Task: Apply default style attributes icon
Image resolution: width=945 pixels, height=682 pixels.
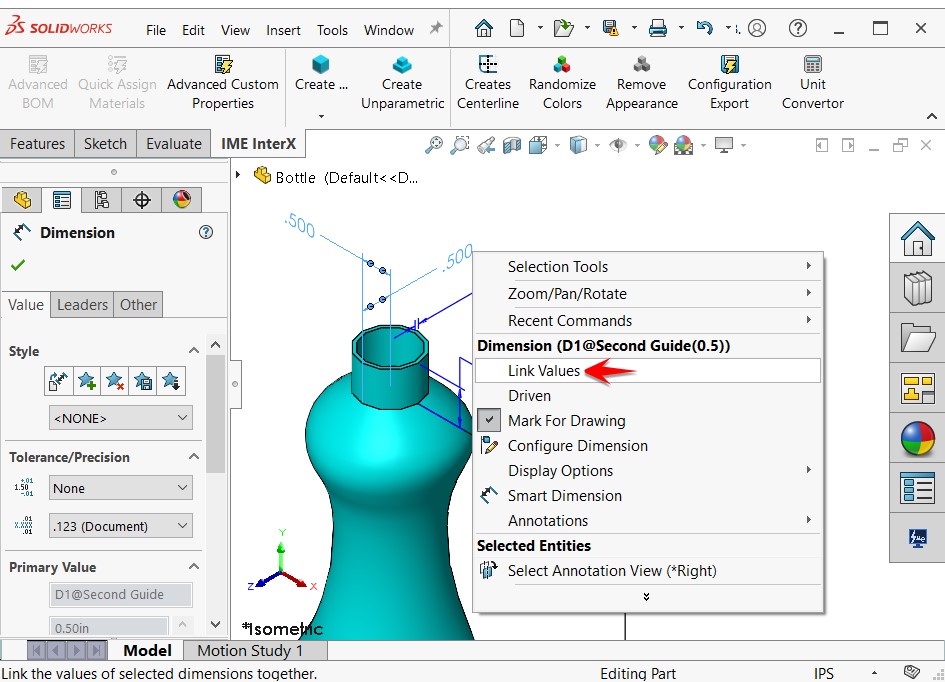Action: (58, 381)
